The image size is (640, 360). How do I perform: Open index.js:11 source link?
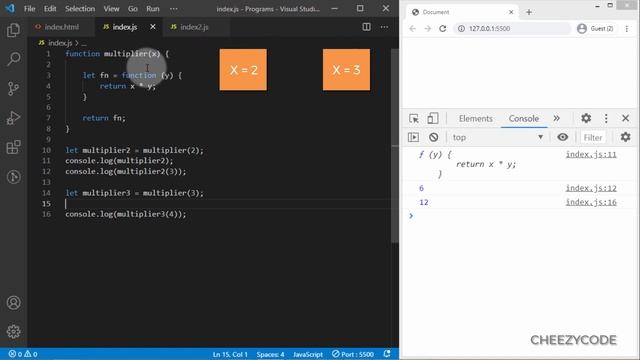tap(591, 154)
